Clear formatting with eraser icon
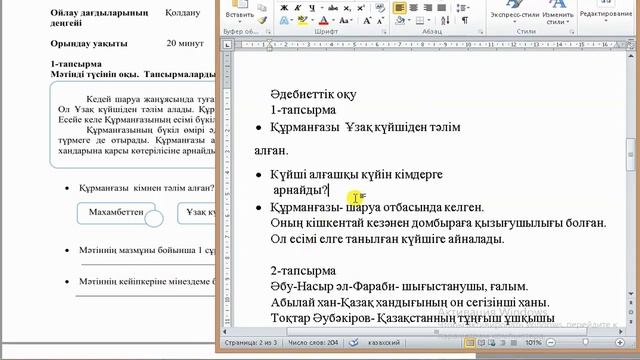Image resolution: width=640 pixels, height=360 pixels. coord(380,8)
